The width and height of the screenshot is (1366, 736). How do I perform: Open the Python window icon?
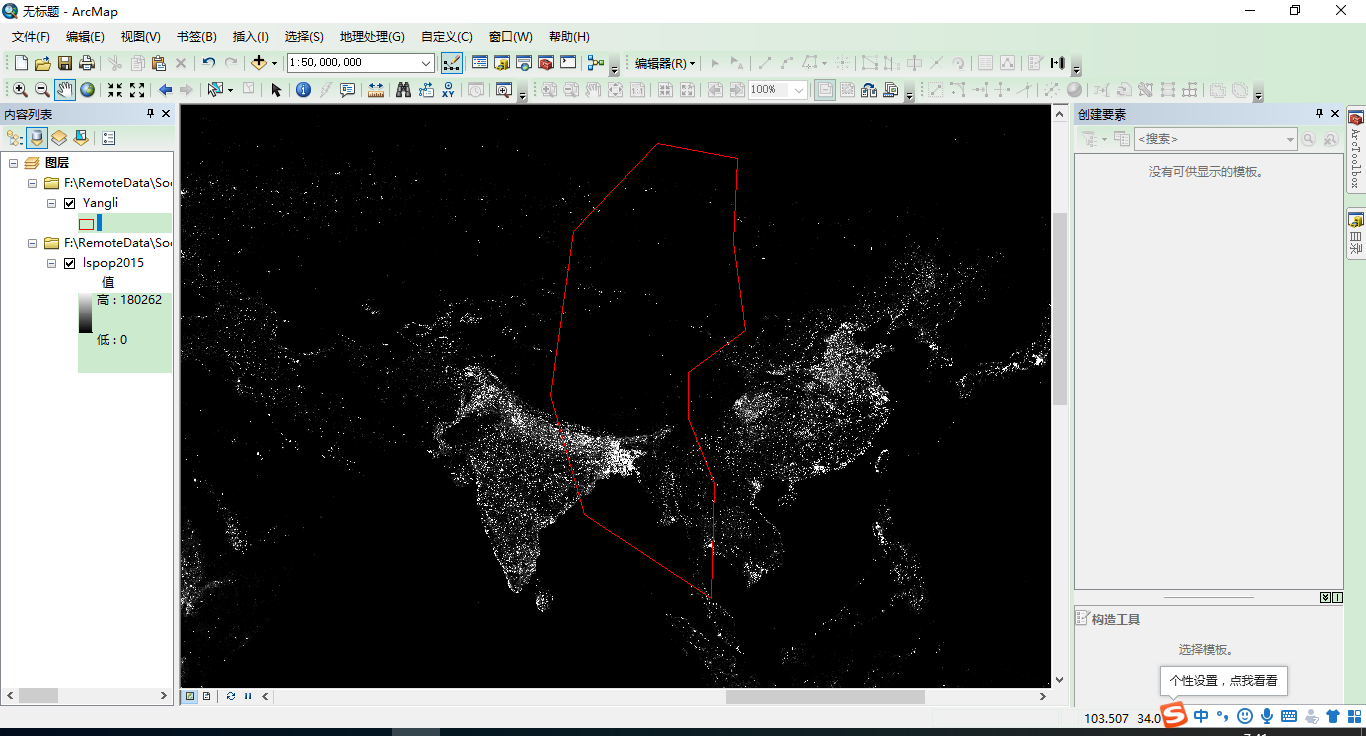568,63
